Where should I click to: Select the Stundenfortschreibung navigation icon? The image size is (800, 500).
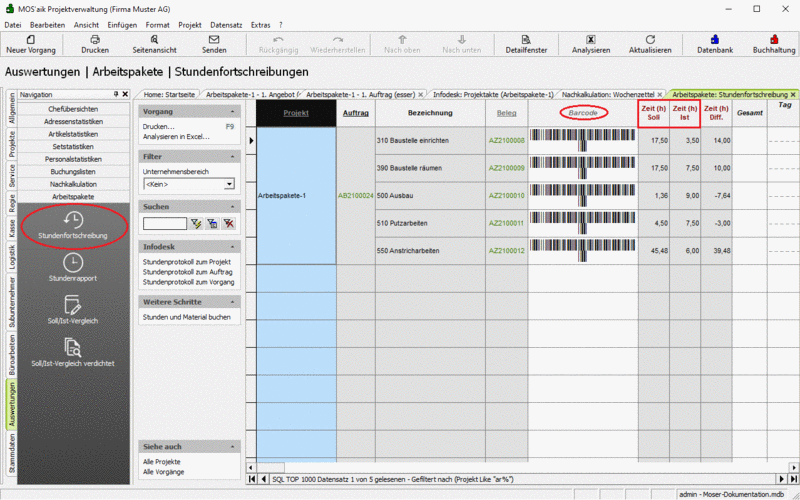pos(73,226)
